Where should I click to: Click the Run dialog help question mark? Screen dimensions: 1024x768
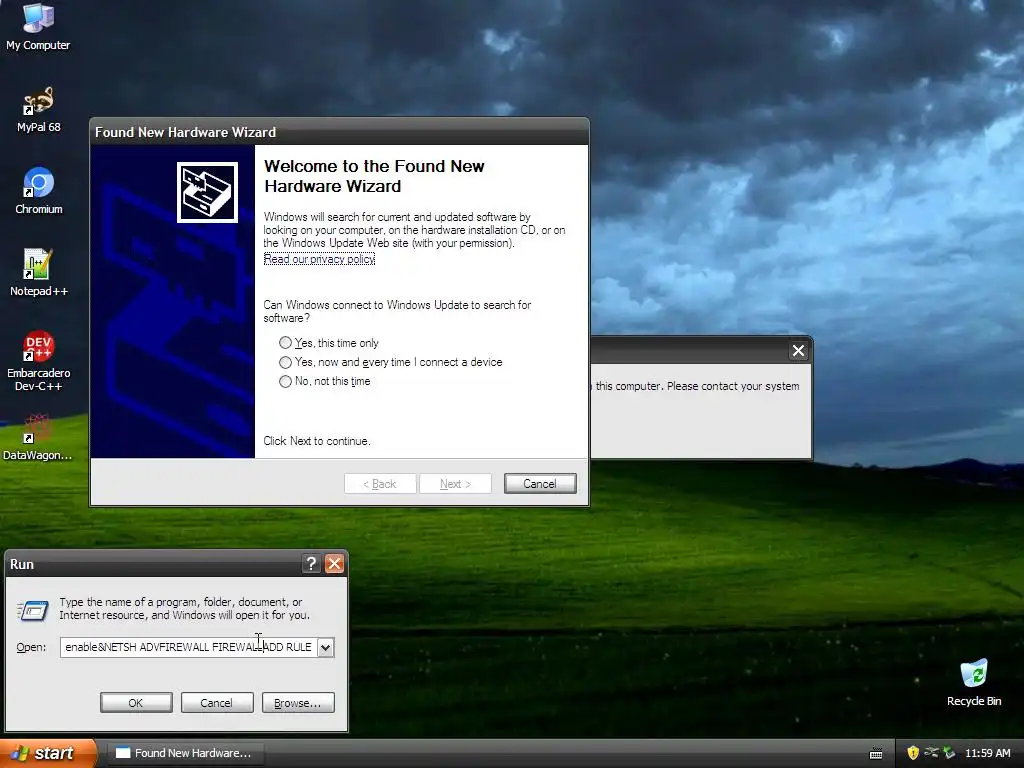[312, 564]
